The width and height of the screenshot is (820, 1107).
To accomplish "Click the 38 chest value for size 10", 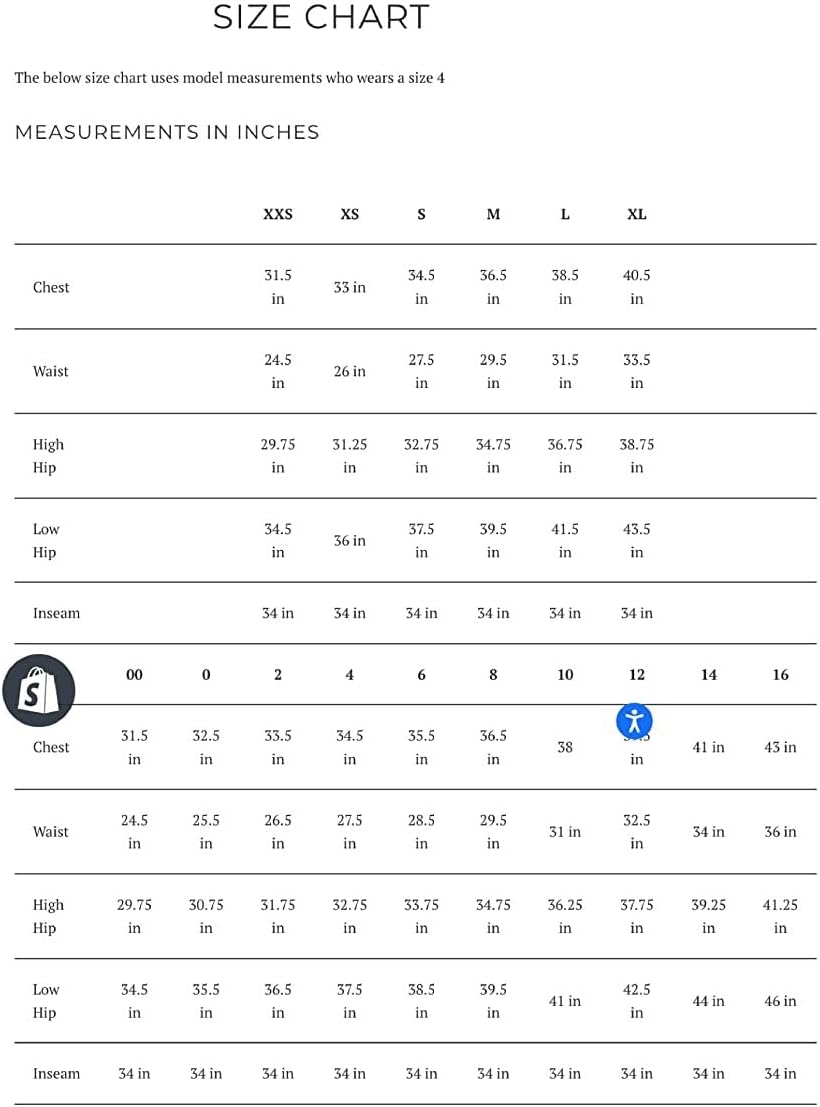I will pos(565,747).
